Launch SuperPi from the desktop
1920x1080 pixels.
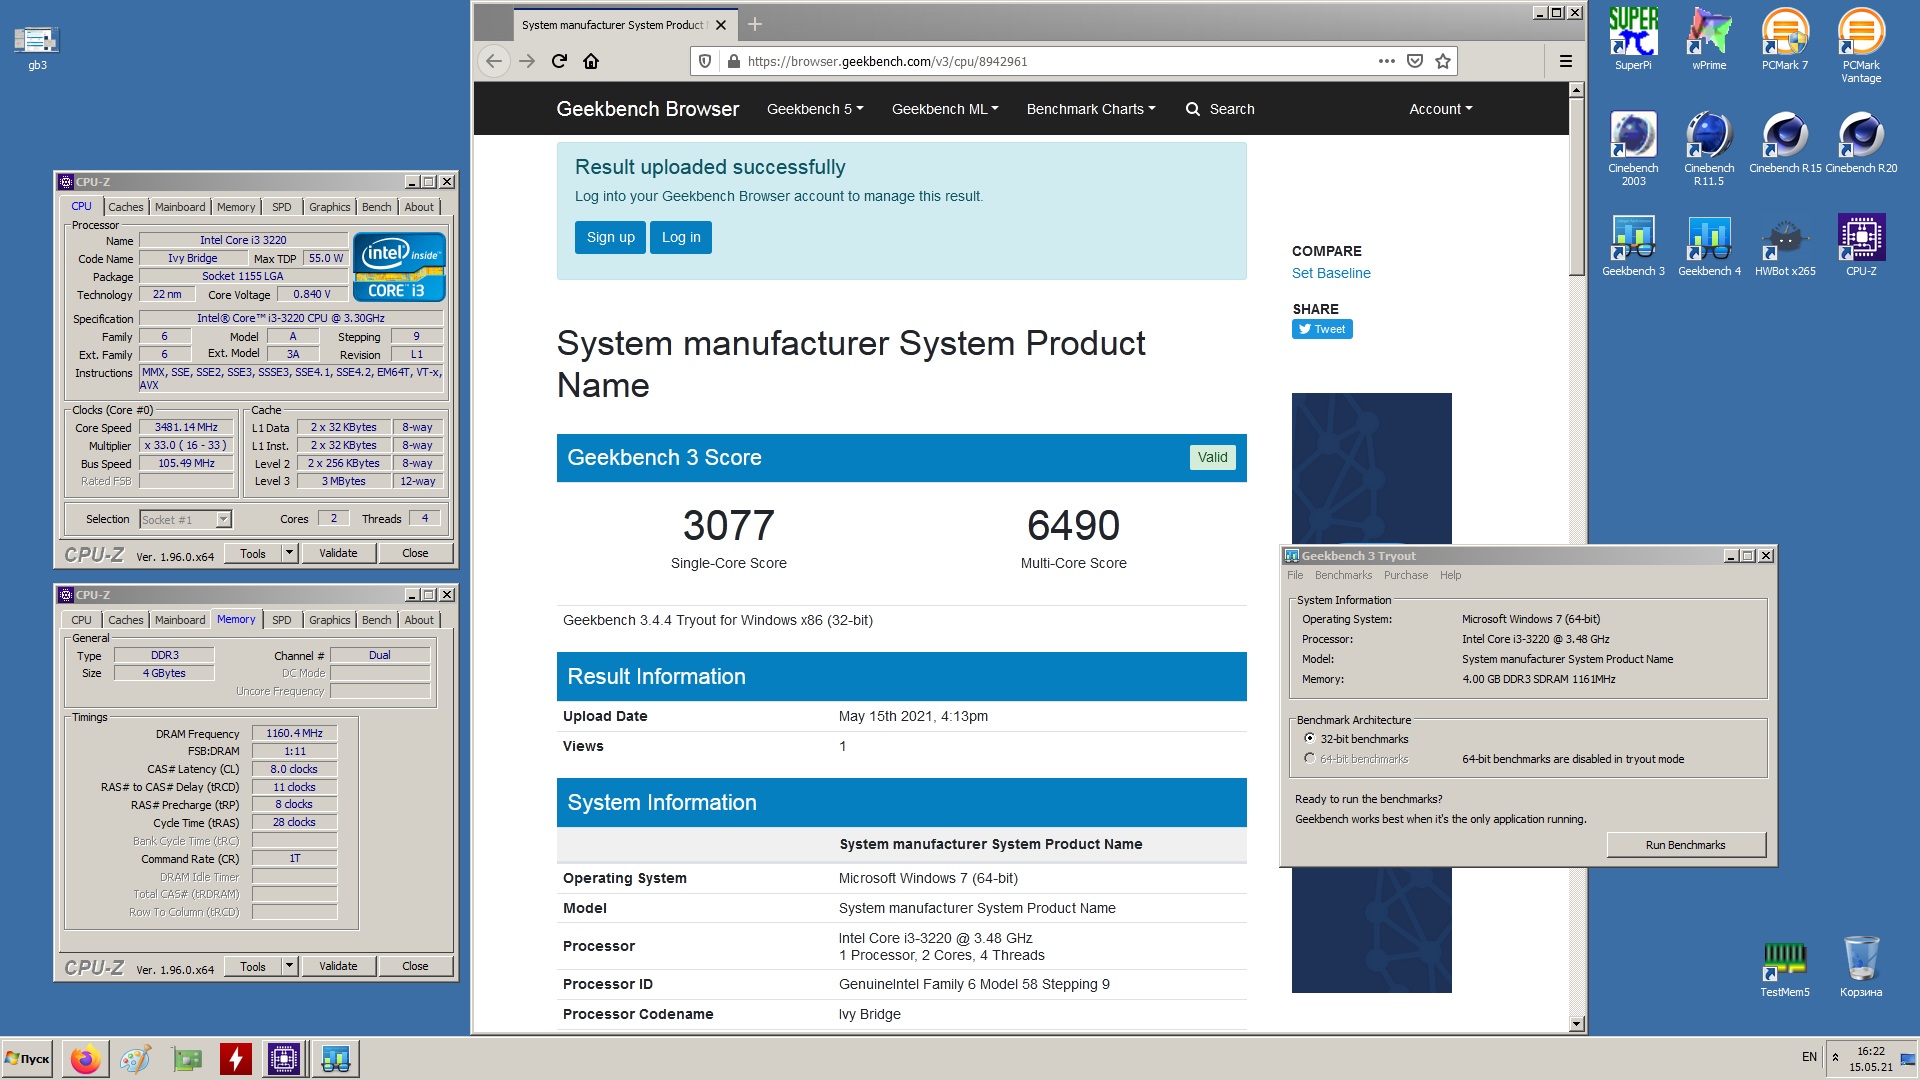pos(1633,40)
